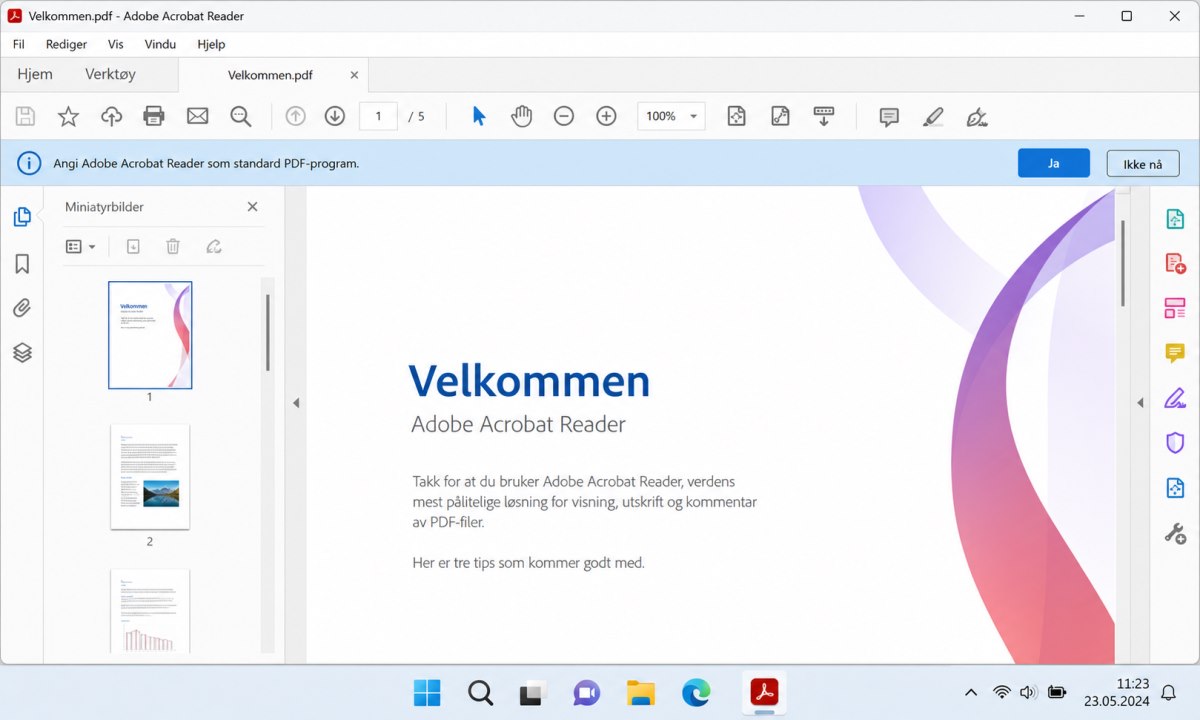The width and height of the screenshot is (1200, 720).
Task: Open the Hjelp menu
Action: point(211,44)
